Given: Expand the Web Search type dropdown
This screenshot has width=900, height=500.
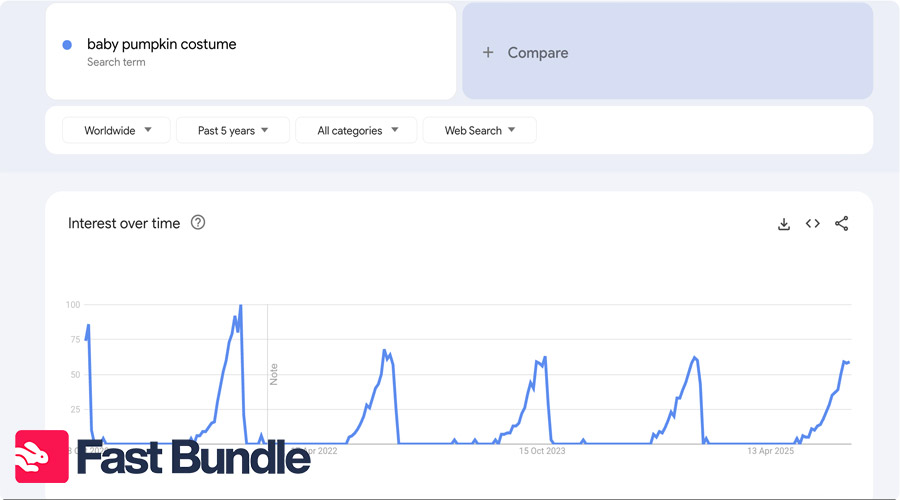Looking at the screenshot, I should pyautogui.click(x=480, y=131).
